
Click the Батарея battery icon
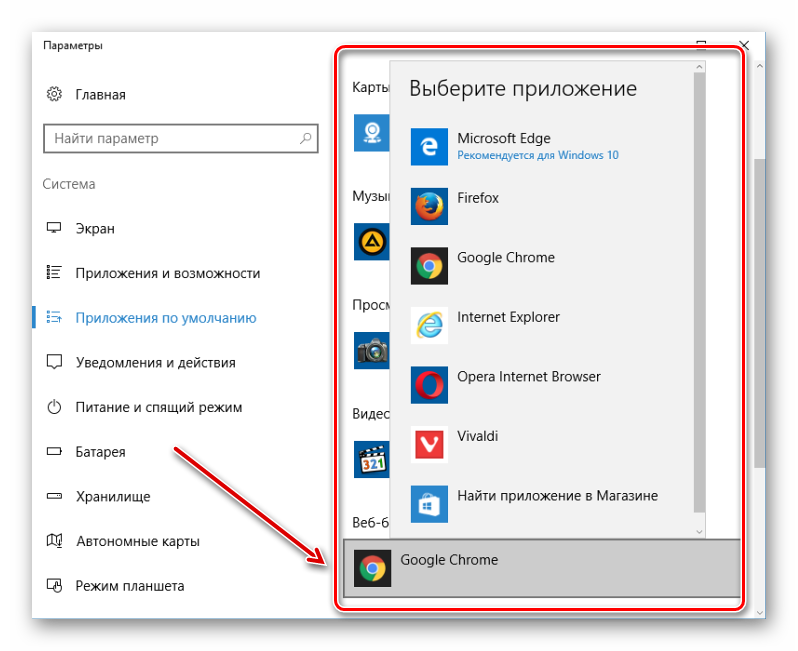click(x=54, y=451)
